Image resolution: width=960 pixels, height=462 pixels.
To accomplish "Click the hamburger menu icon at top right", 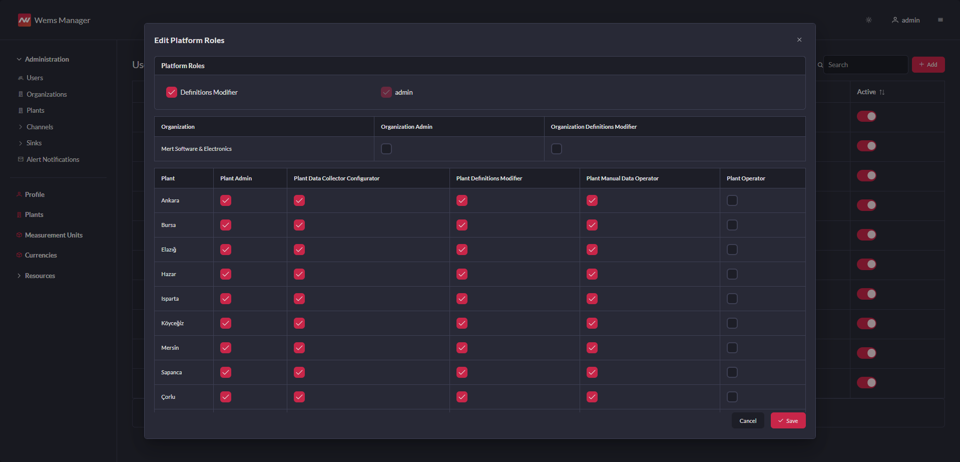I will point(940,20).
